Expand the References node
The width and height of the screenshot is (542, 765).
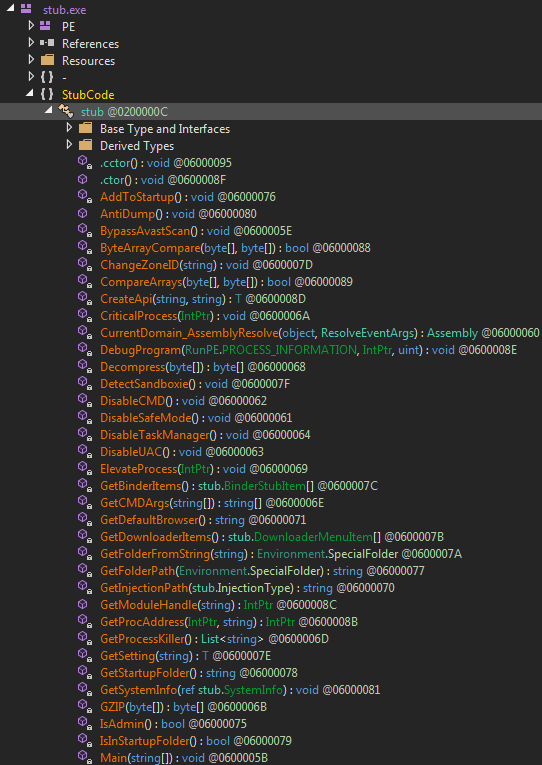click(31, 42)
